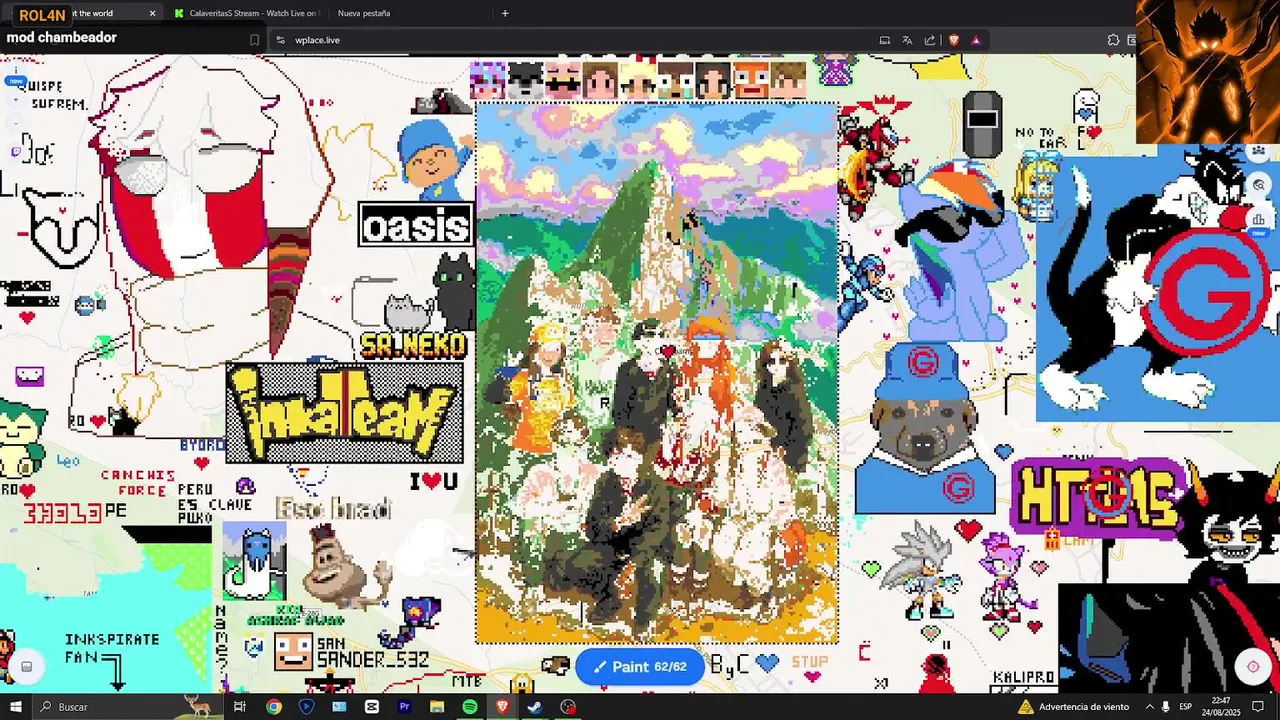
Task: Open the leaderboard bar chart icon
Action: pyautogui.click(x=1258, y=219)
